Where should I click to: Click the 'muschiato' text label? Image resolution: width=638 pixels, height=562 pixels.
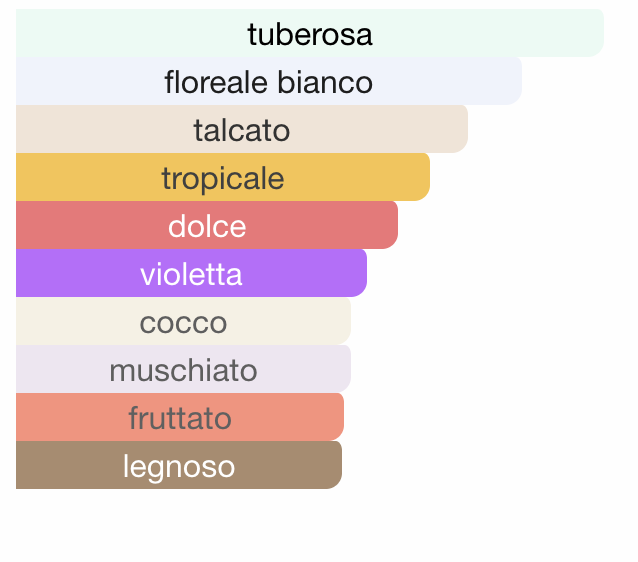coord(184,370)
